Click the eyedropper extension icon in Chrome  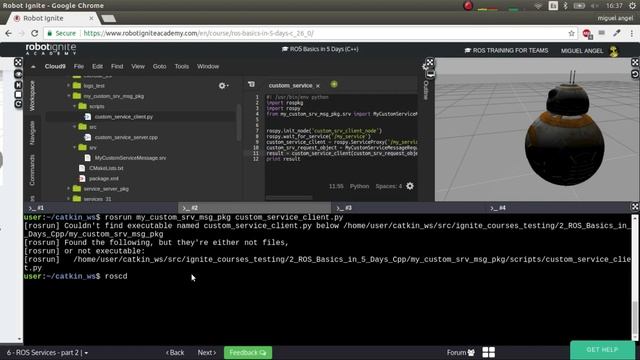coord(617,33)
